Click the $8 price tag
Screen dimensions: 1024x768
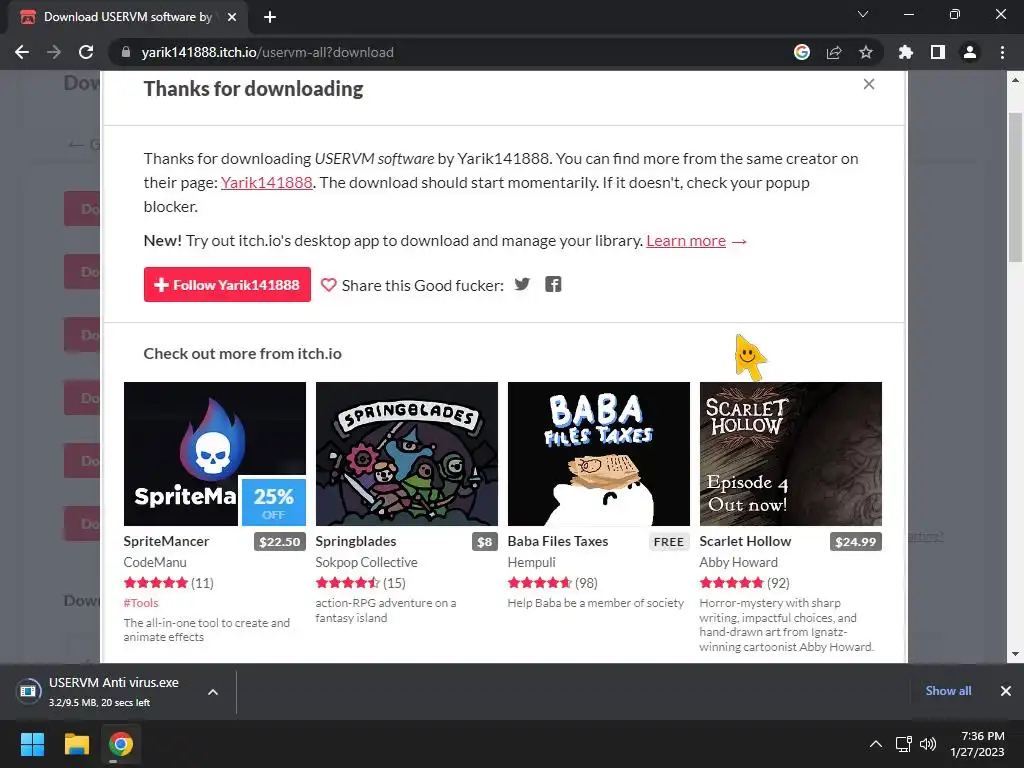(485, 542)
